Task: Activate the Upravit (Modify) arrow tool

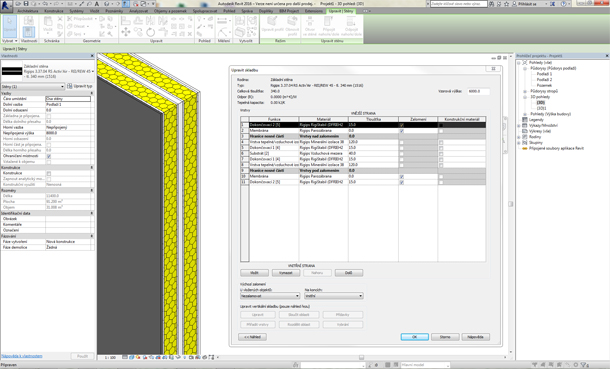Action: (x=9, y=26)
